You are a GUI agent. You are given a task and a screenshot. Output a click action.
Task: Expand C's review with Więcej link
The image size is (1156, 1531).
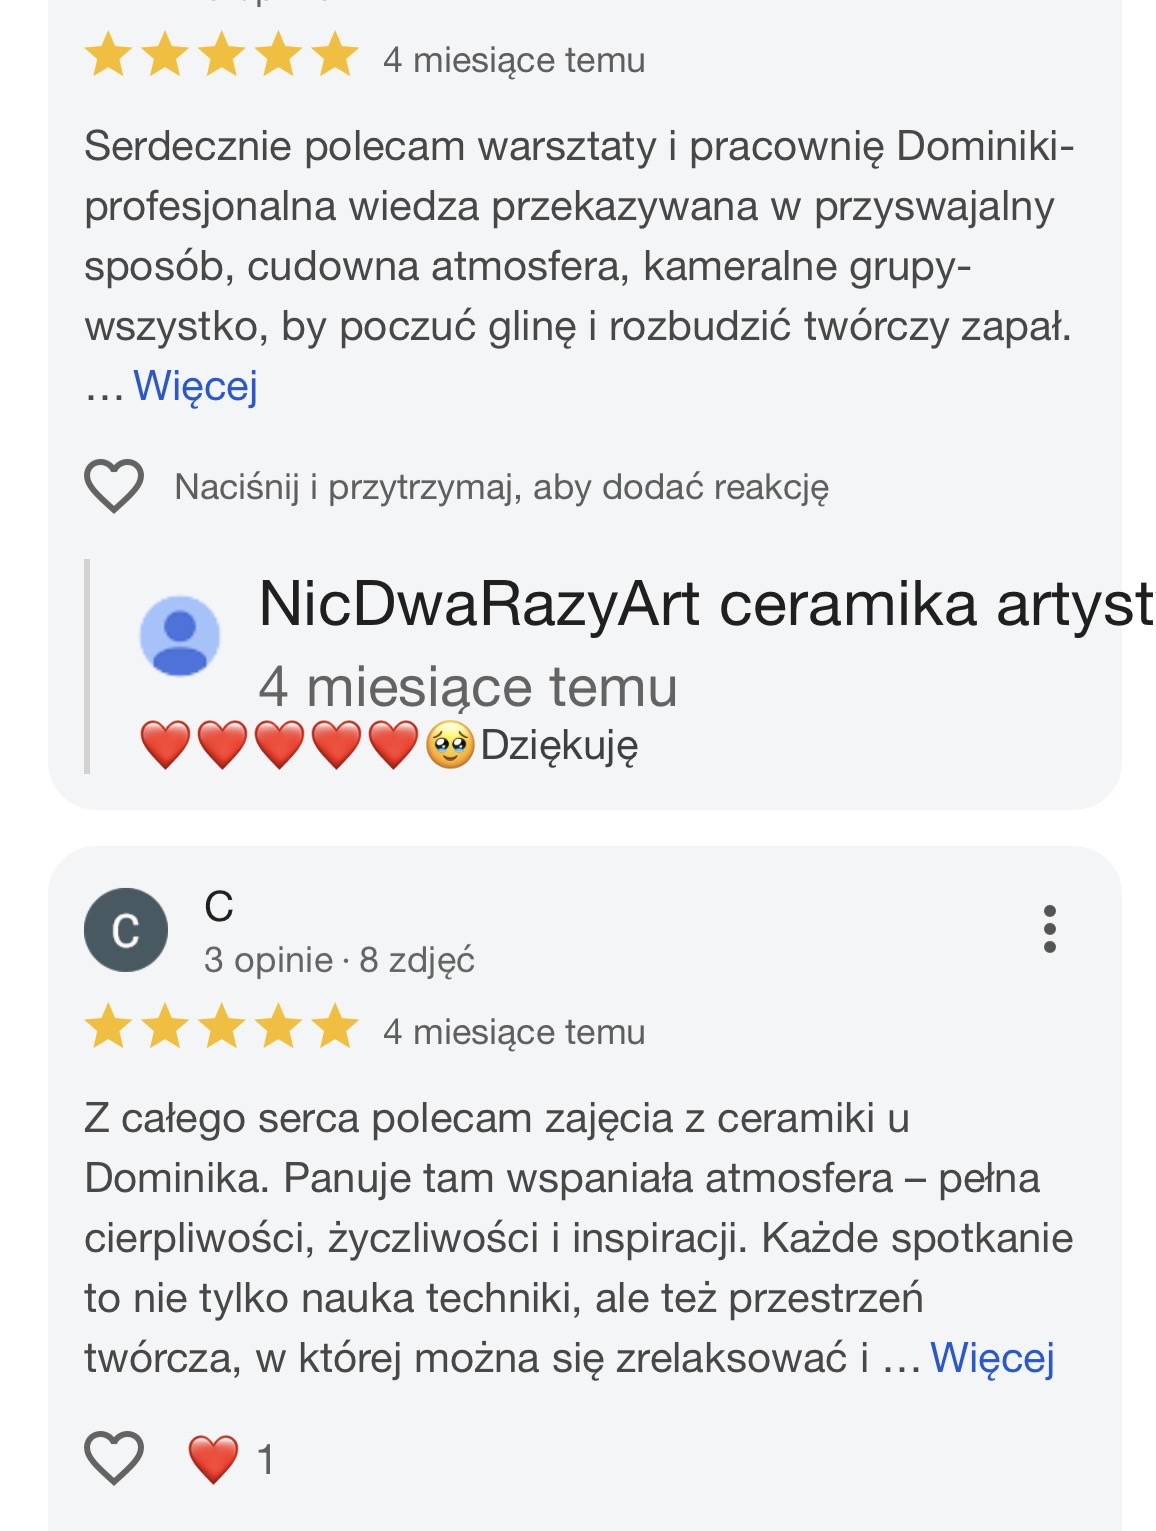(x=992, y=1358)
